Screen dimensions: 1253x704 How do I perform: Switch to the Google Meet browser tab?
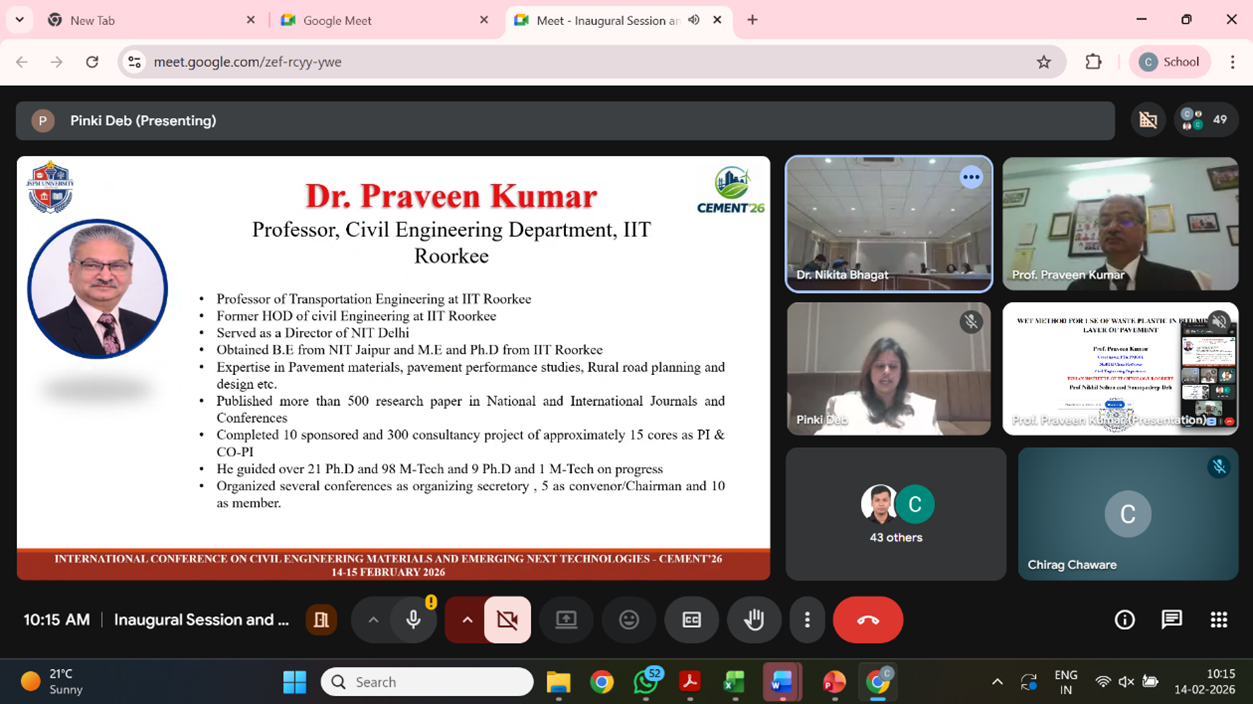[384, 20]
